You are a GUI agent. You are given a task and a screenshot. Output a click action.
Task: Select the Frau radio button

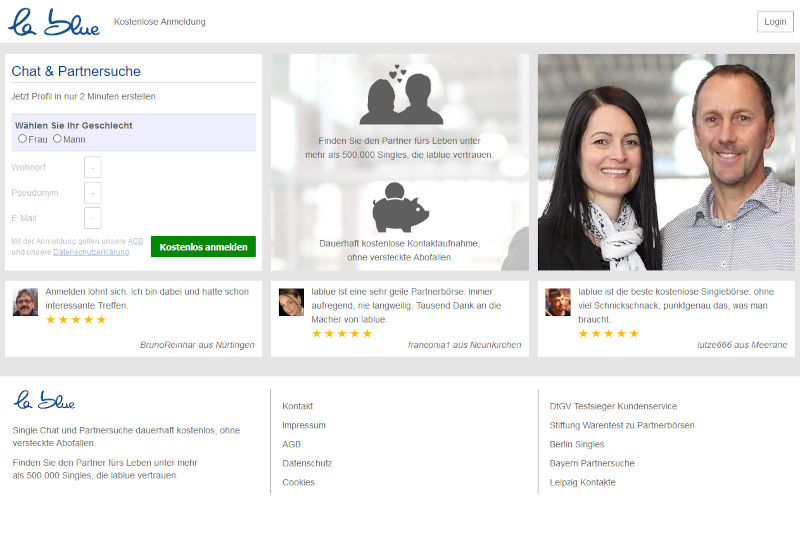pyautogui.click(x=22, y=139)
